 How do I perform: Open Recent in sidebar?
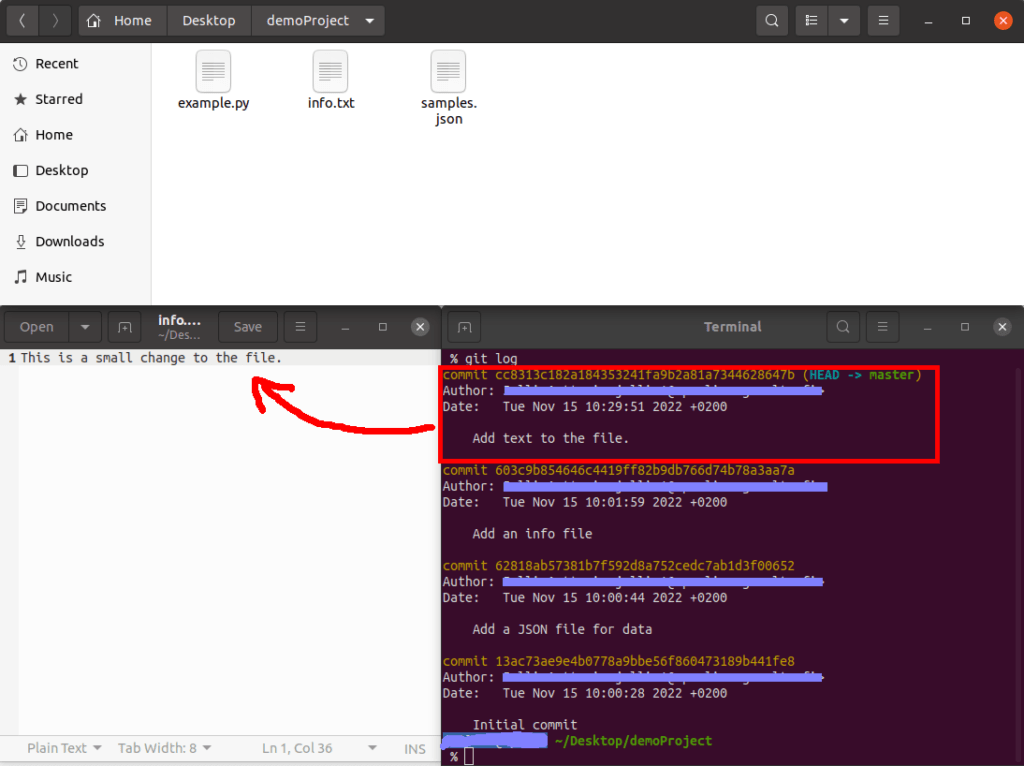point(75,64)
